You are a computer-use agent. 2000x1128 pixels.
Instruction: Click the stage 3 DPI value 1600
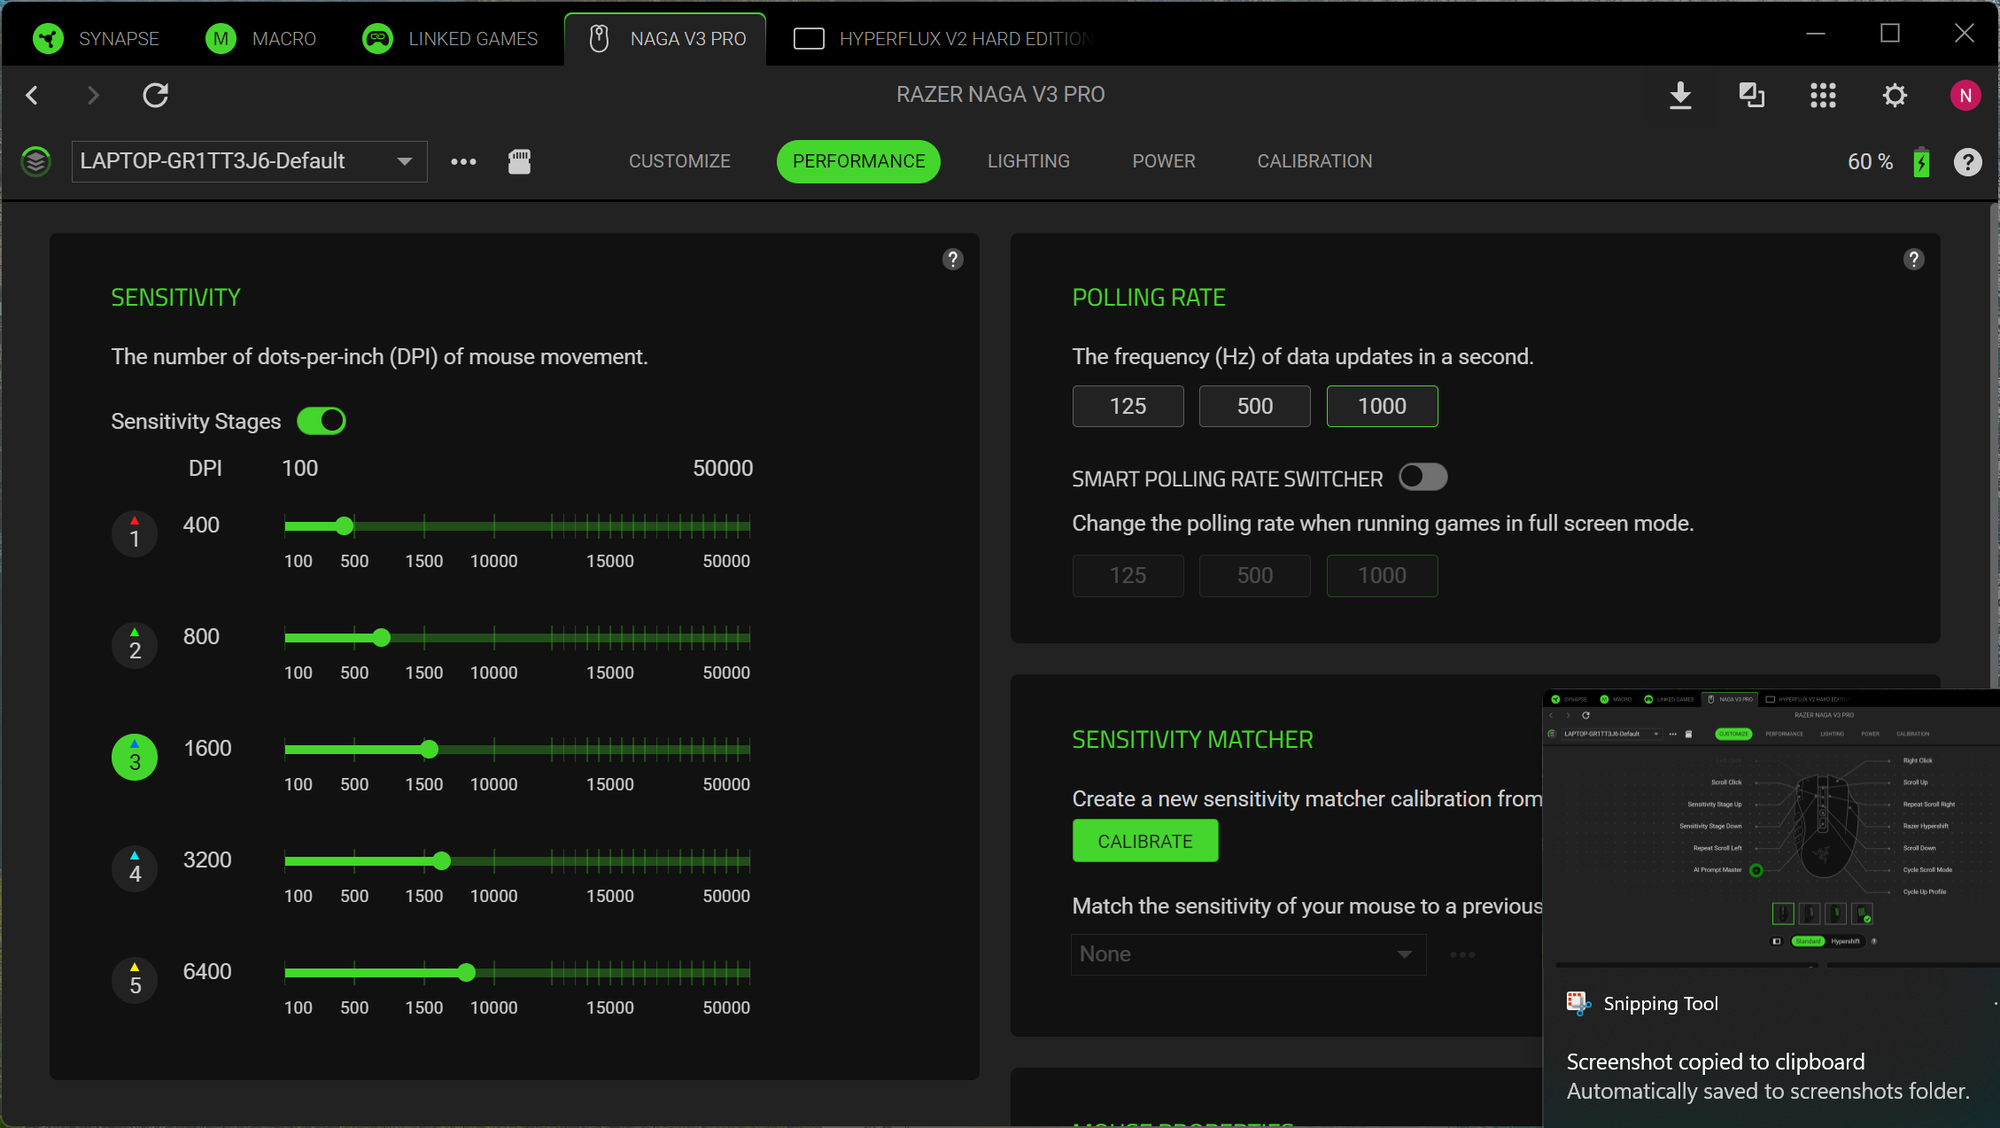[x=207, y=748]
